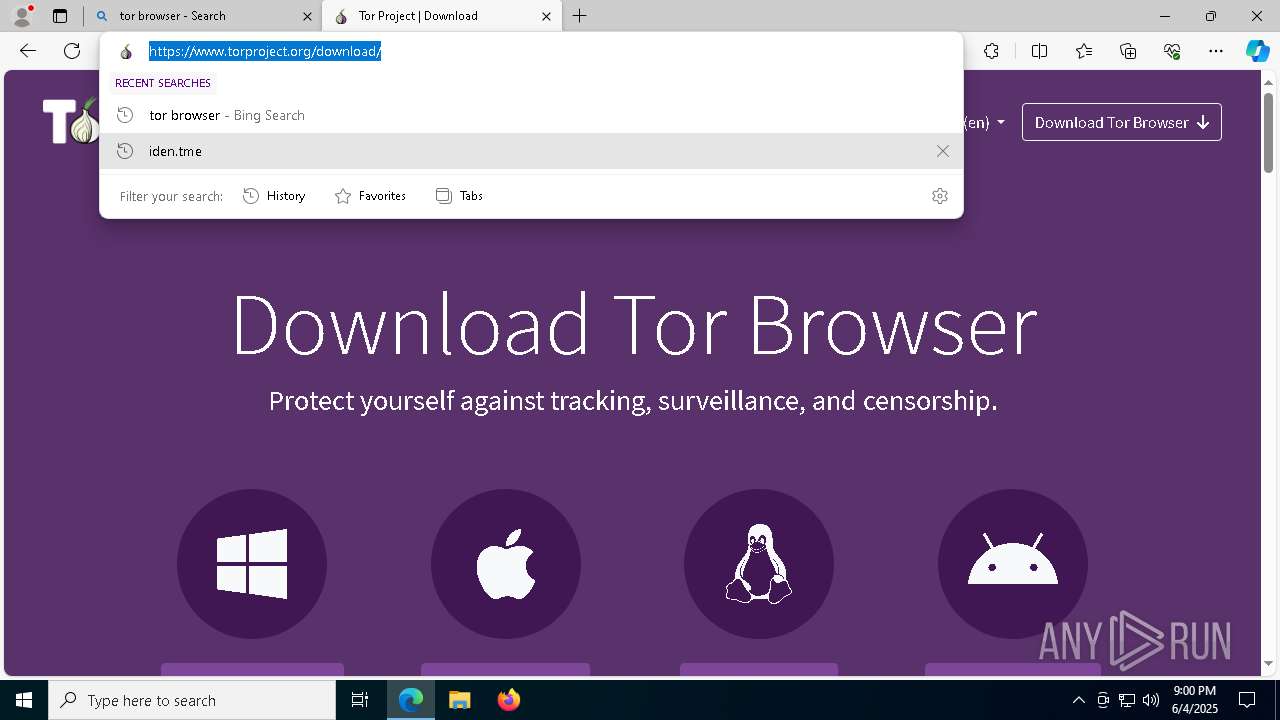The width and height of the screenshot is (1280, 720).
Task: Open the Favorites star toolbar icon
Action: click(1084, 51)
